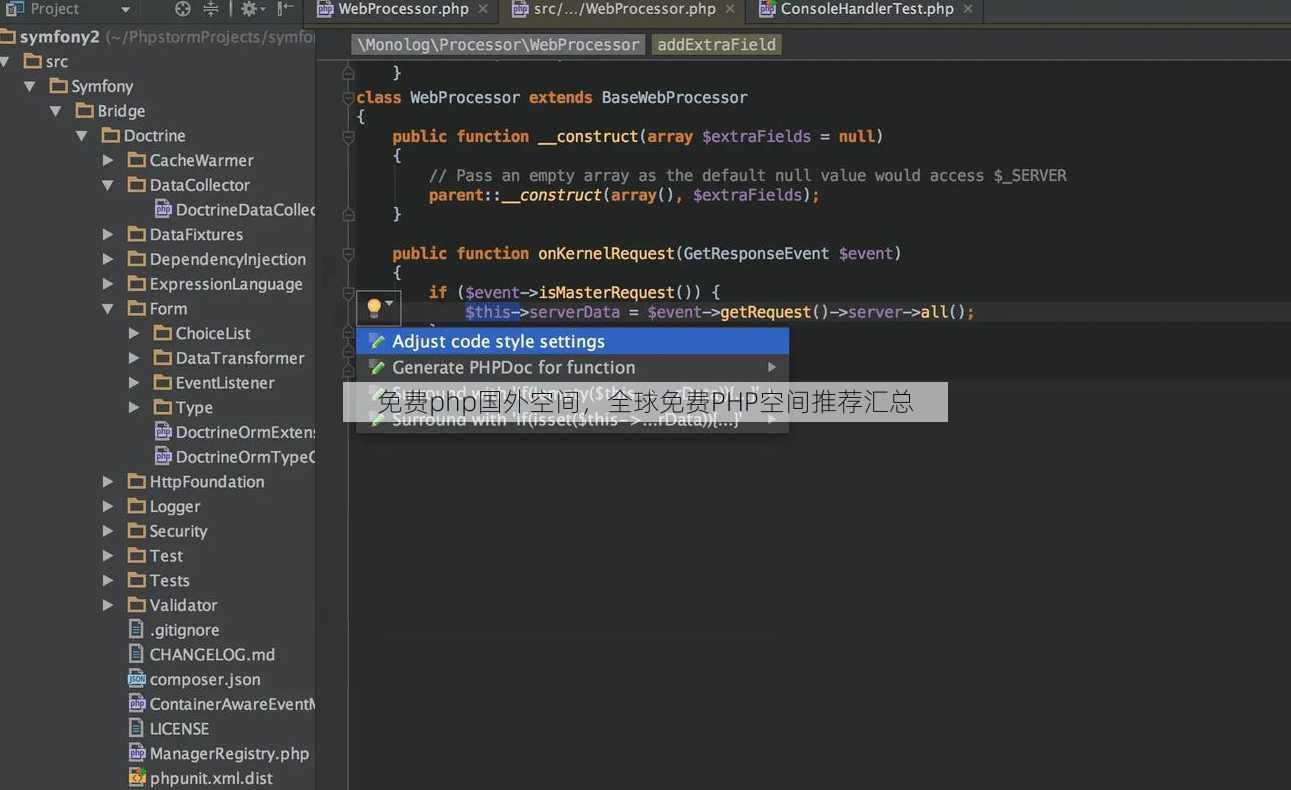Click the fold marker beside onKernelRequest function

pyautogui.click(x=348, y=254)
